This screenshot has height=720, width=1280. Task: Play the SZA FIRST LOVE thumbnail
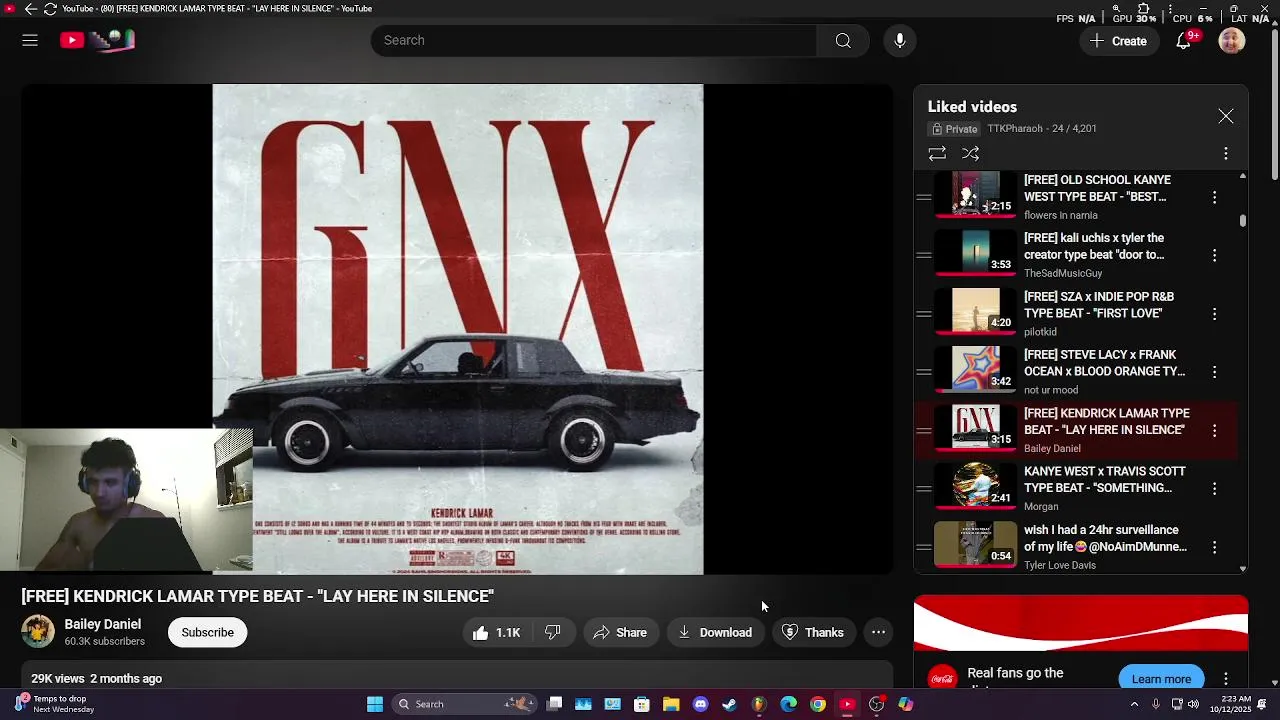click(975, 311)
